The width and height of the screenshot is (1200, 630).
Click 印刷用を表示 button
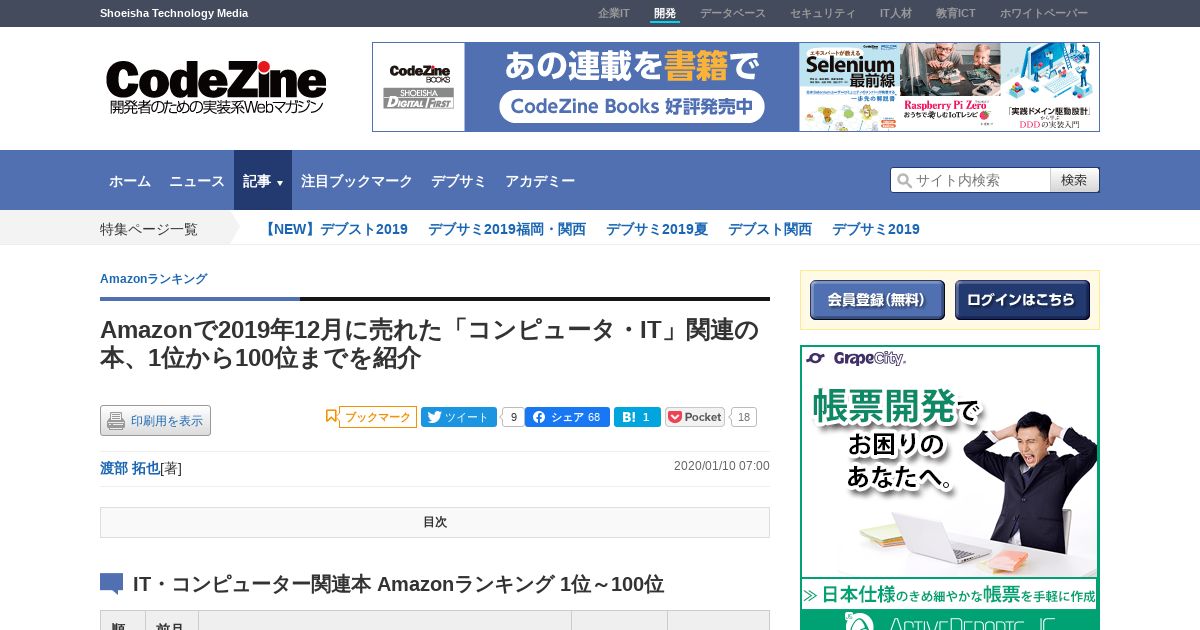[155, 421]
